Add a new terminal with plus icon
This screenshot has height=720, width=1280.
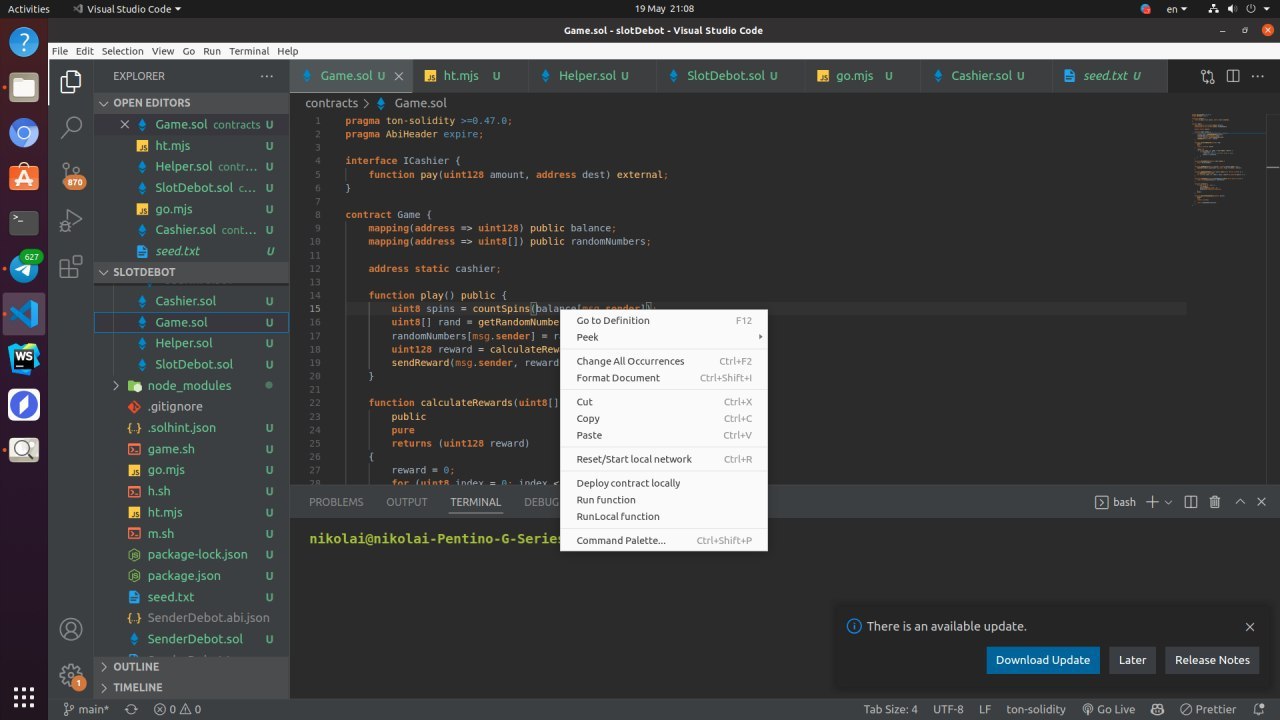[x=1152, y=502]
